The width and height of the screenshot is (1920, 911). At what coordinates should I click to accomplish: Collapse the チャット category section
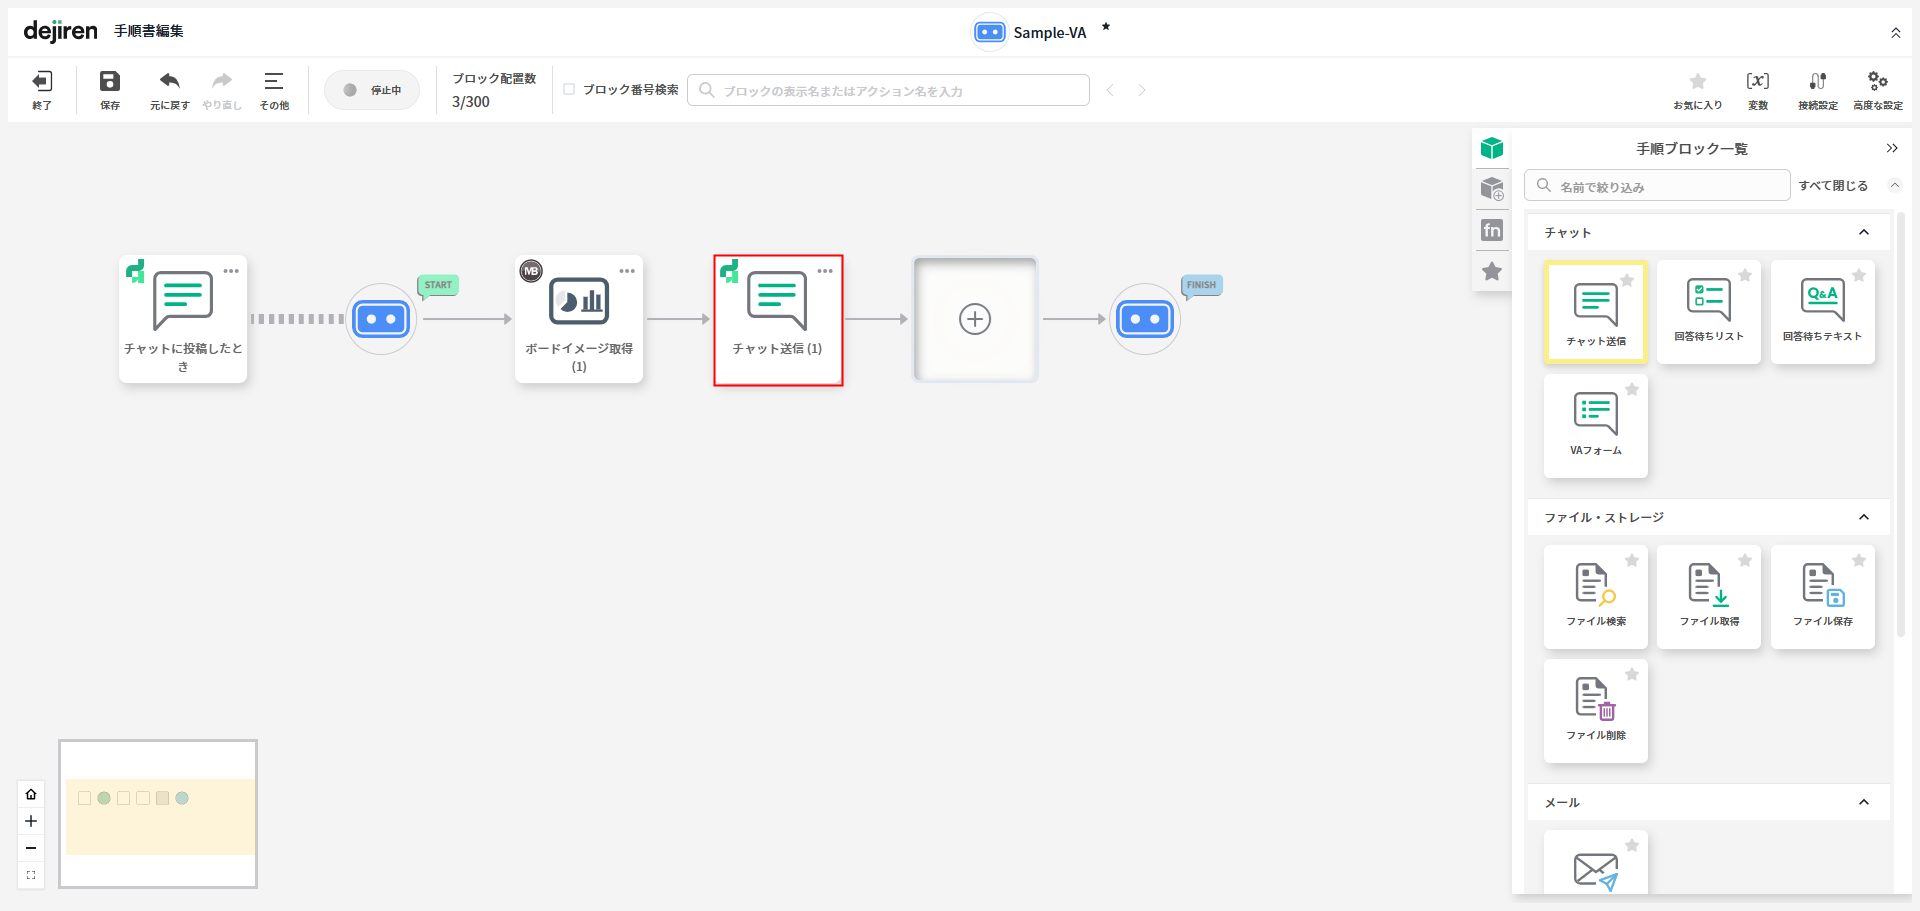pyautogui.click(x=1863, y=232)
